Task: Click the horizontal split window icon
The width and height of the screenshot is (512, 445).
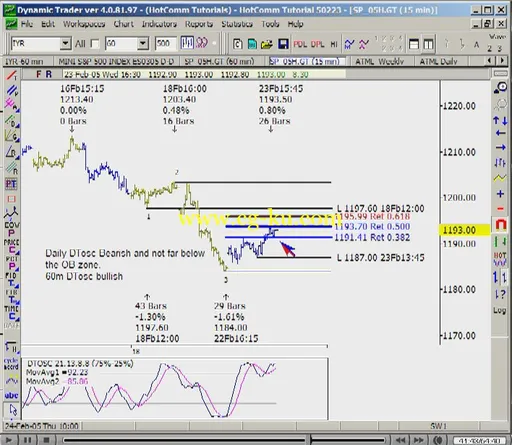Action: pos(414,44)
